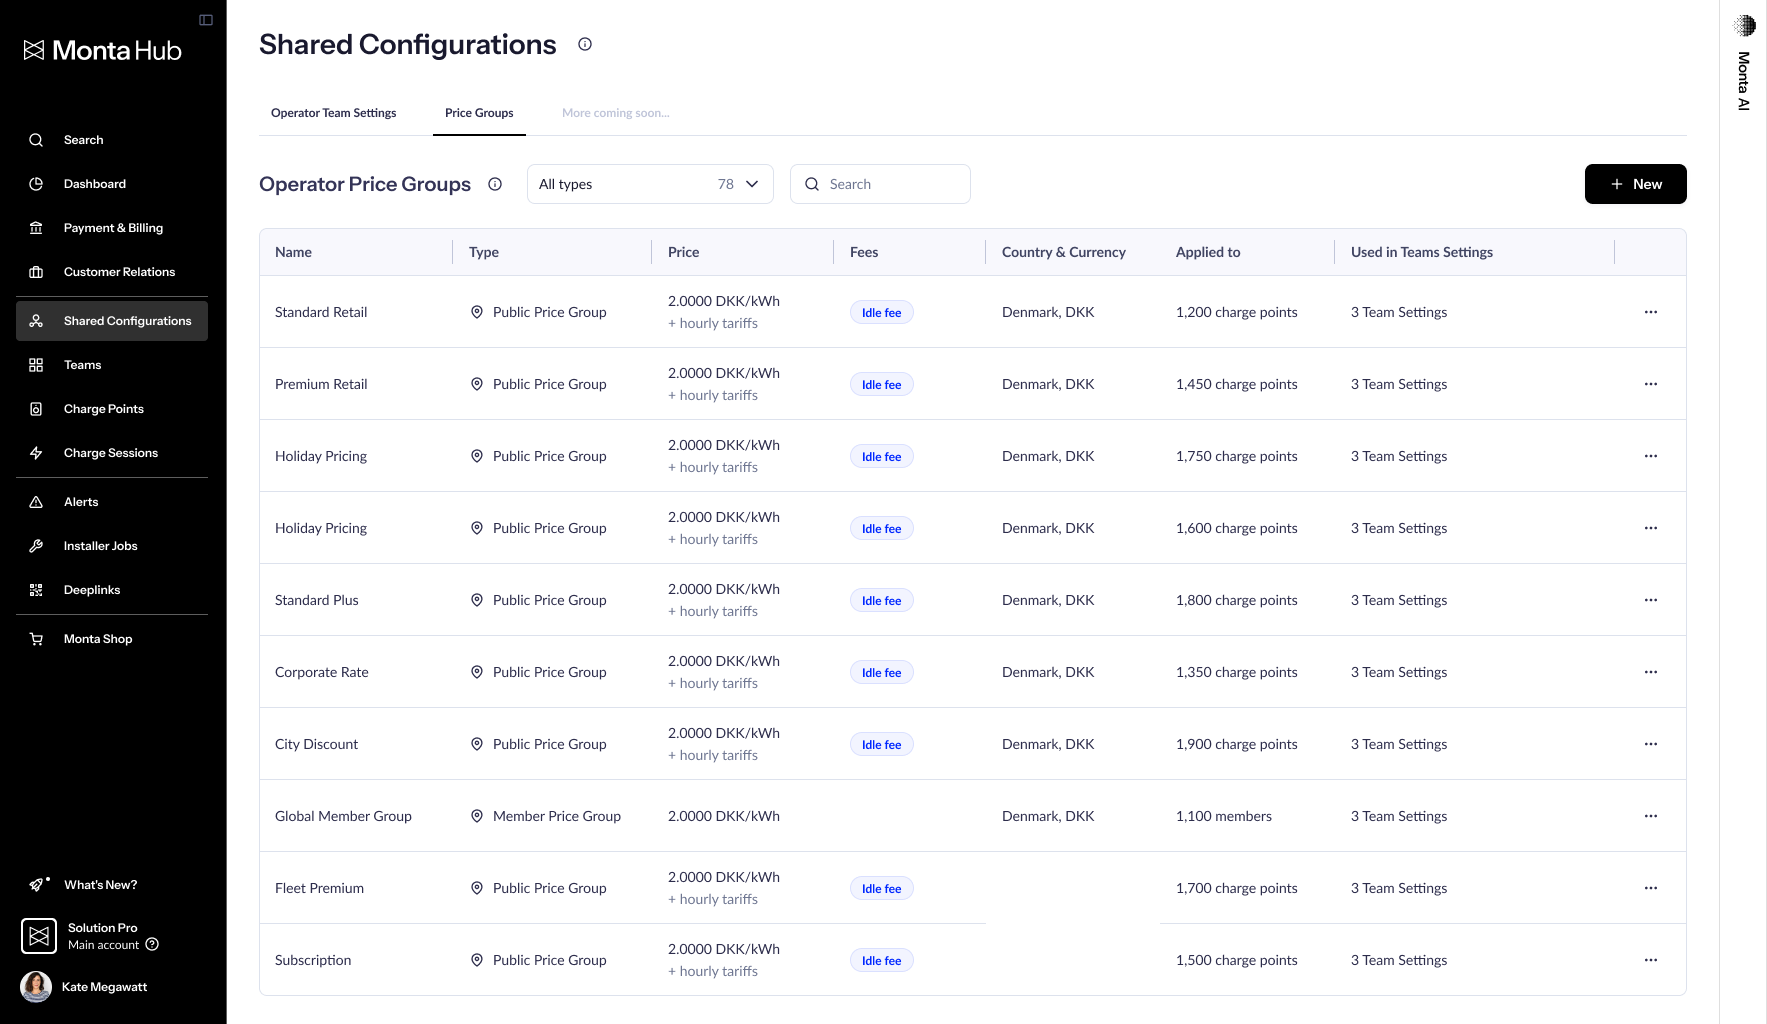
Task: Open the Search item in the sidebar
Action: click(112, 140)
